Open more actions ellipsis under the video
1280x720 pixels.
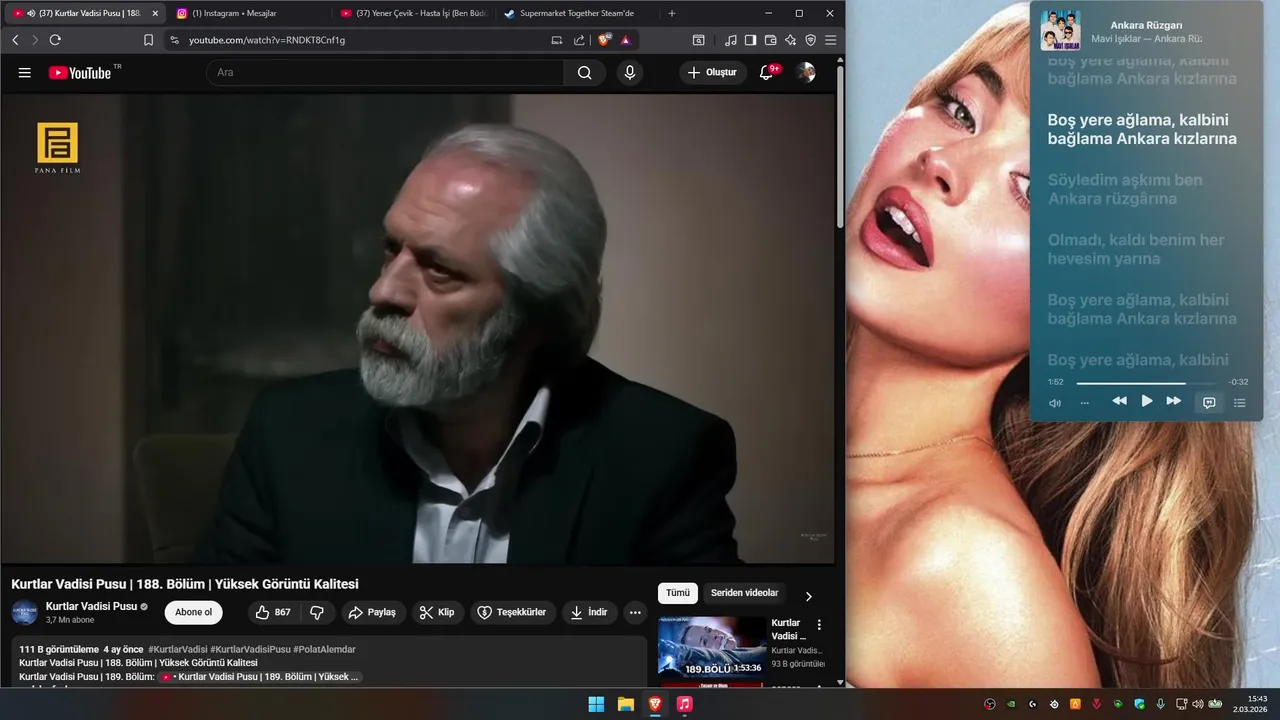635,612
